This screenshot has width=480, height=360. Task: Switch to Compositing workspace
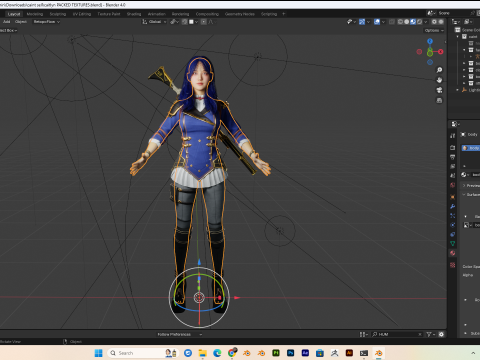pyautogui.click(x=207, y=14)
